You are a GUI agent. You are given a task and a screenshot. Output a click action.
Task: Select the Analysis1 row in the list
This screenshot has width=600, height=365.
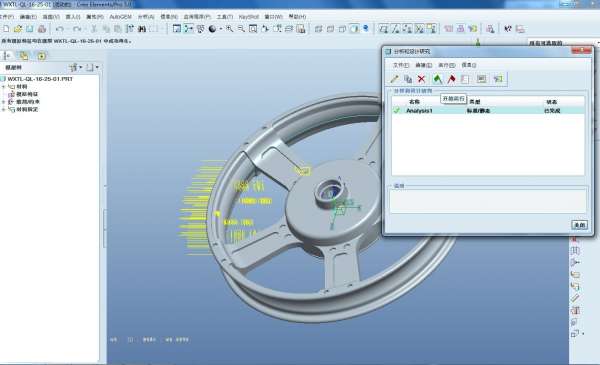(x=488, y=111)
